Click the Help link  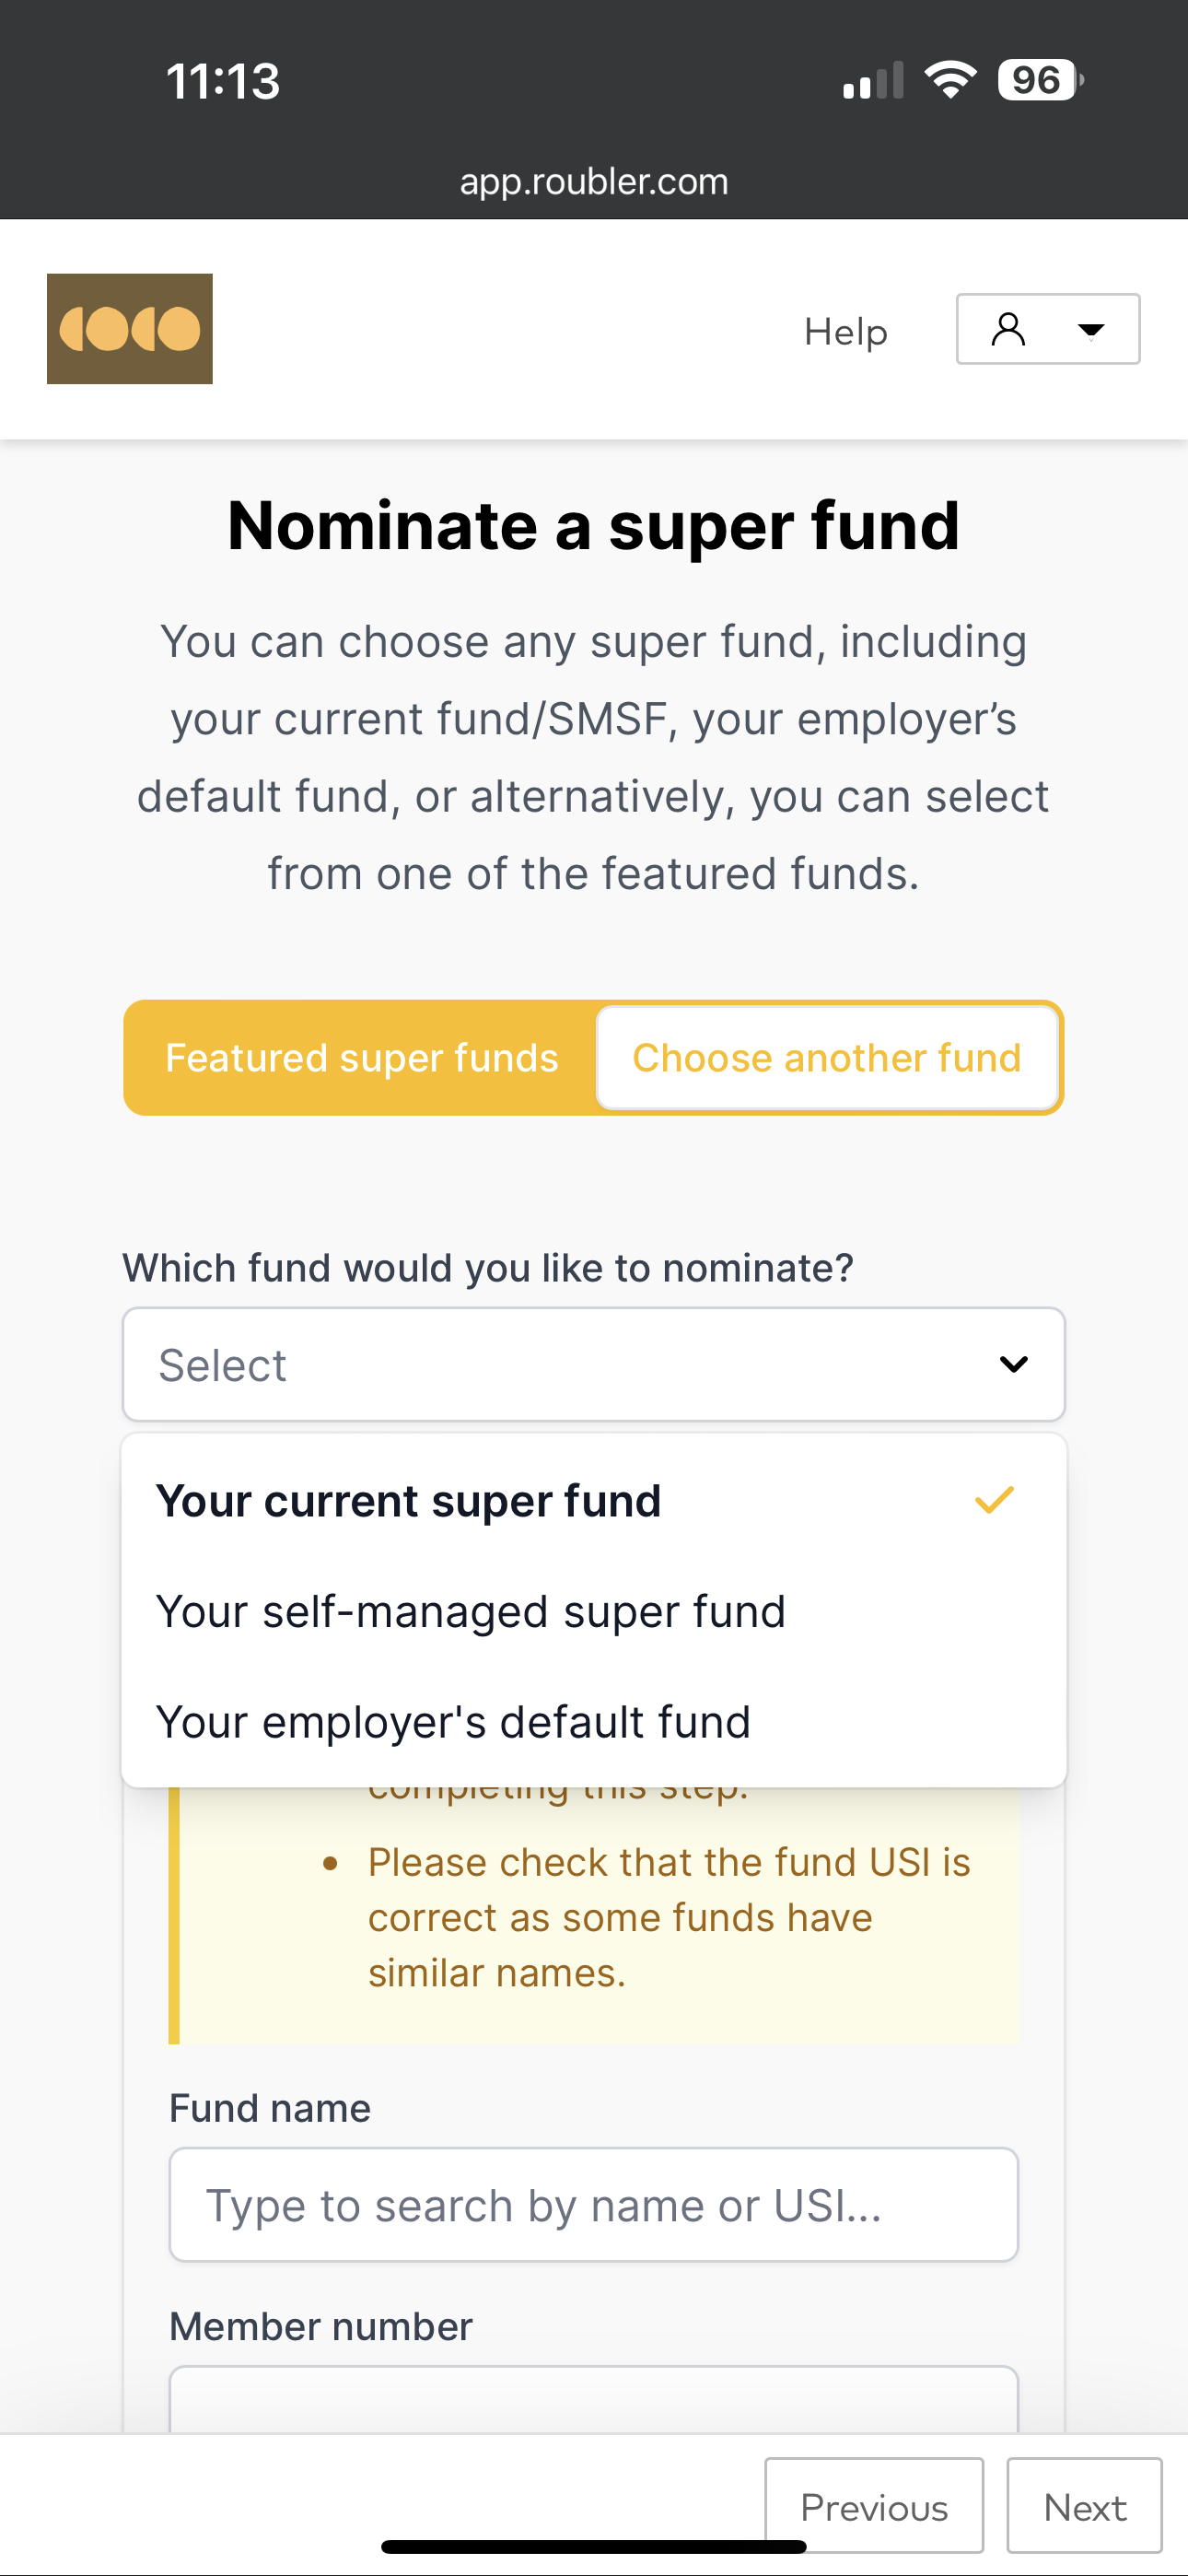click(846, 331)
